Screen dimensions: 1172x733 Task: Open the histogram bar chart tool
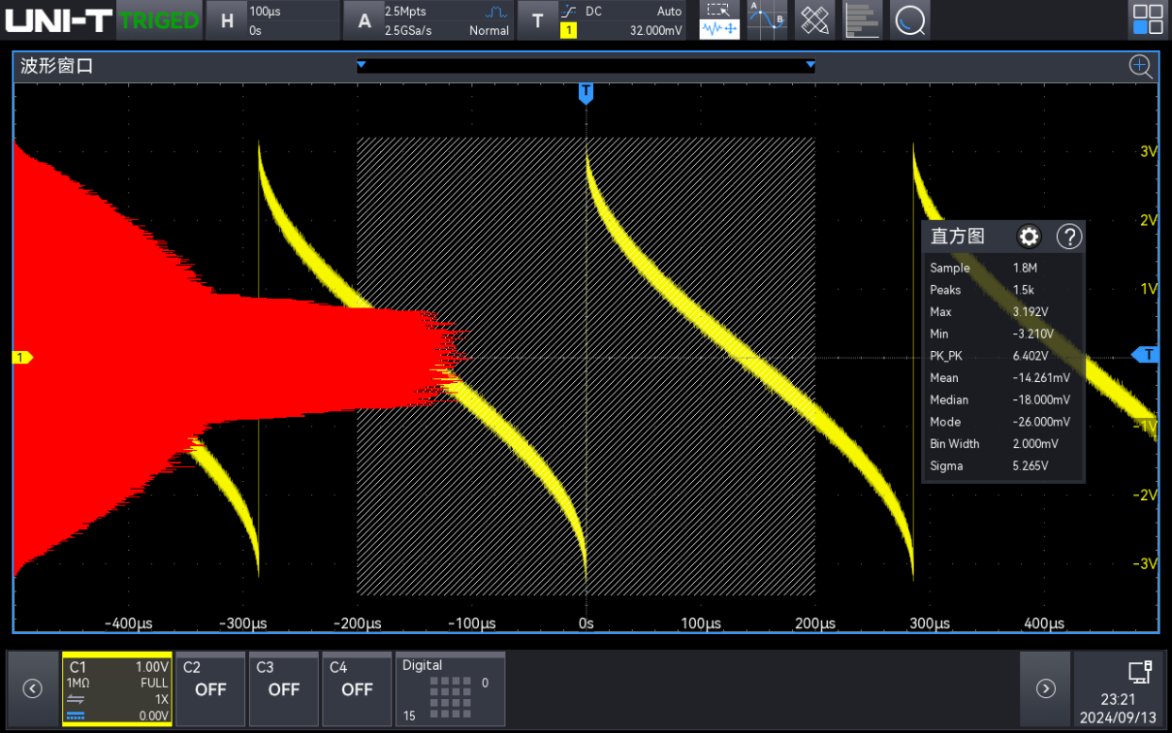[862, 20]
